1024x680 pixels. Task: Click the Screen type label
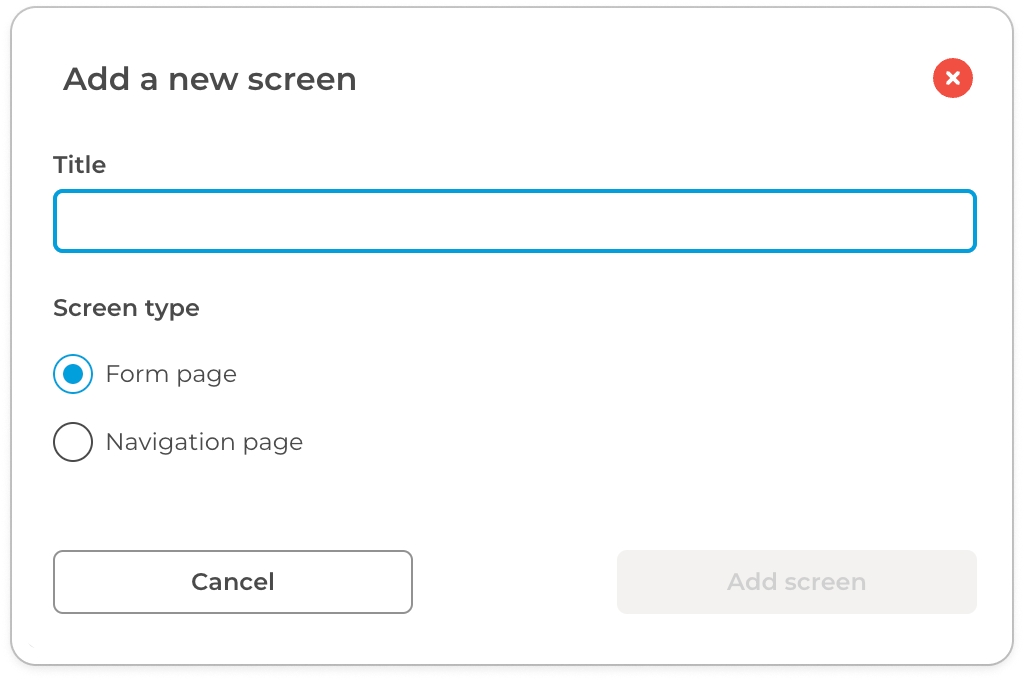(126, 308)
